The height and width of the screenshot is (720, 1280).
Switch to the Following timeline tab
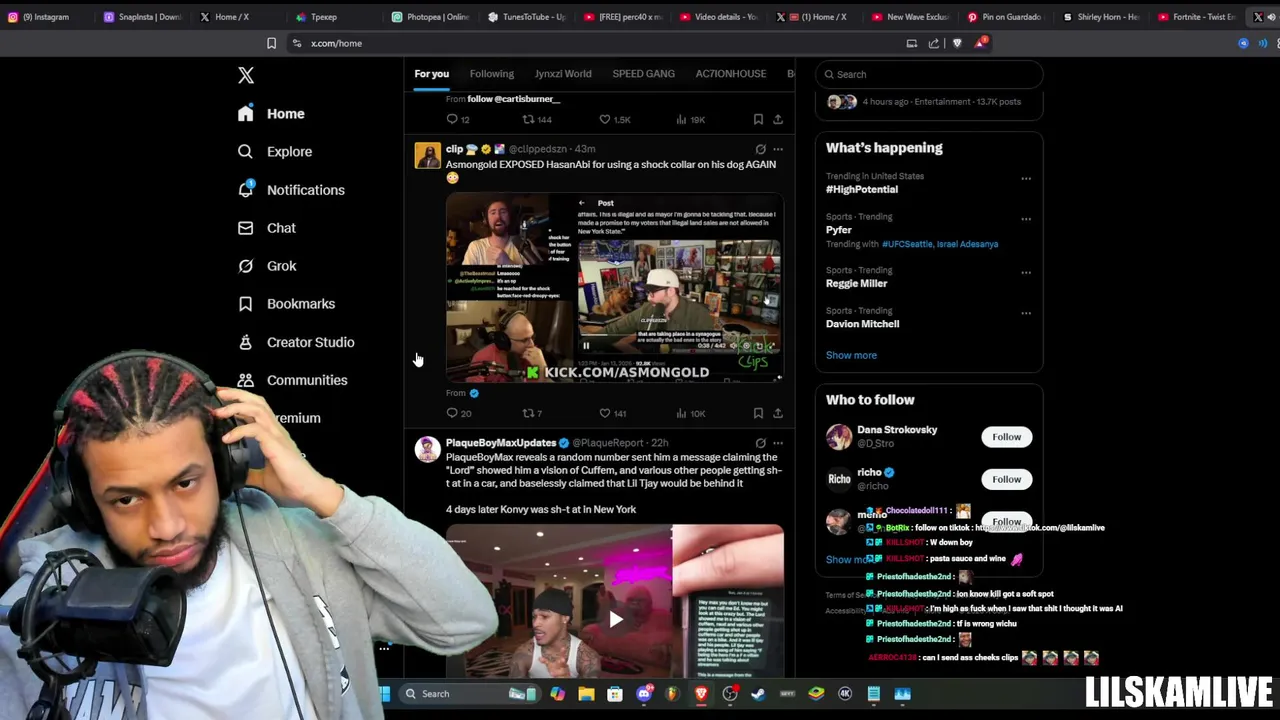coord(492,74)
